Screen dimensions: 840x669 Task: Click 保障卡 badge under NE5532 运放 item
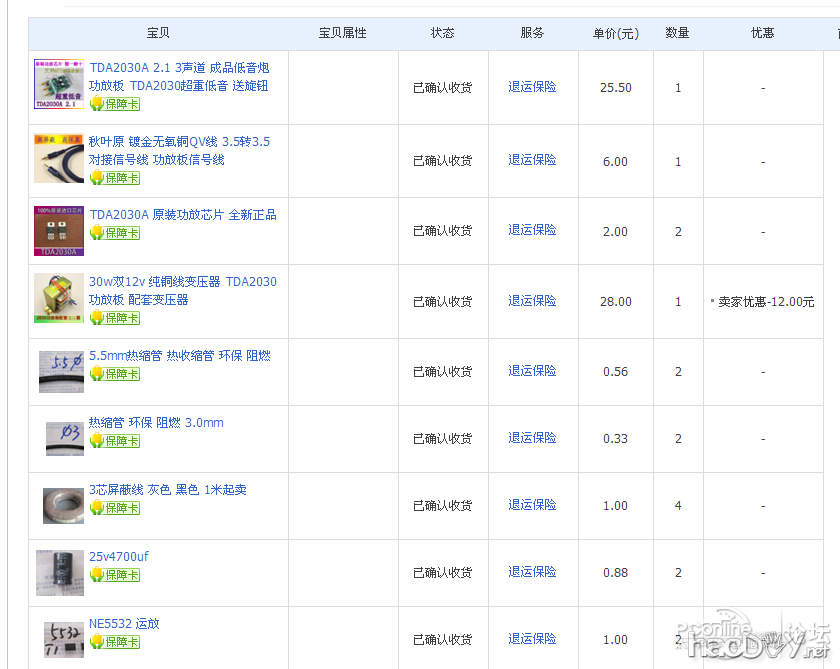coord(114,642)
